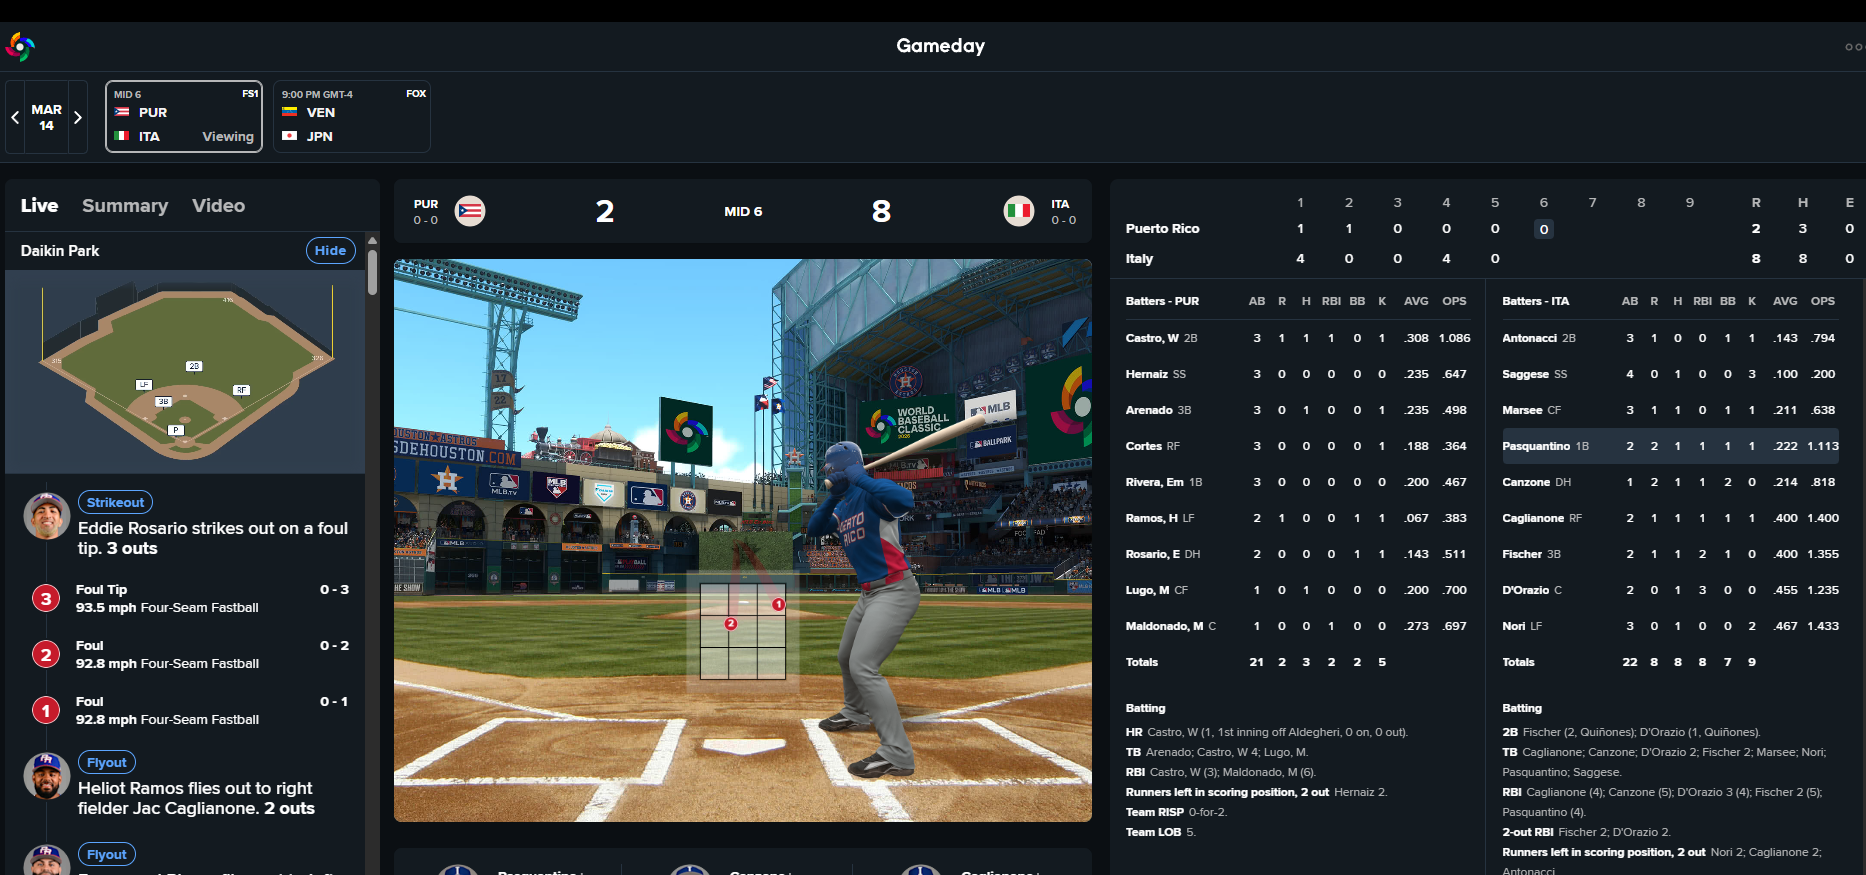
Task: Click 'Eddie Rosario strikes out' play text
Action: point(213,538)
